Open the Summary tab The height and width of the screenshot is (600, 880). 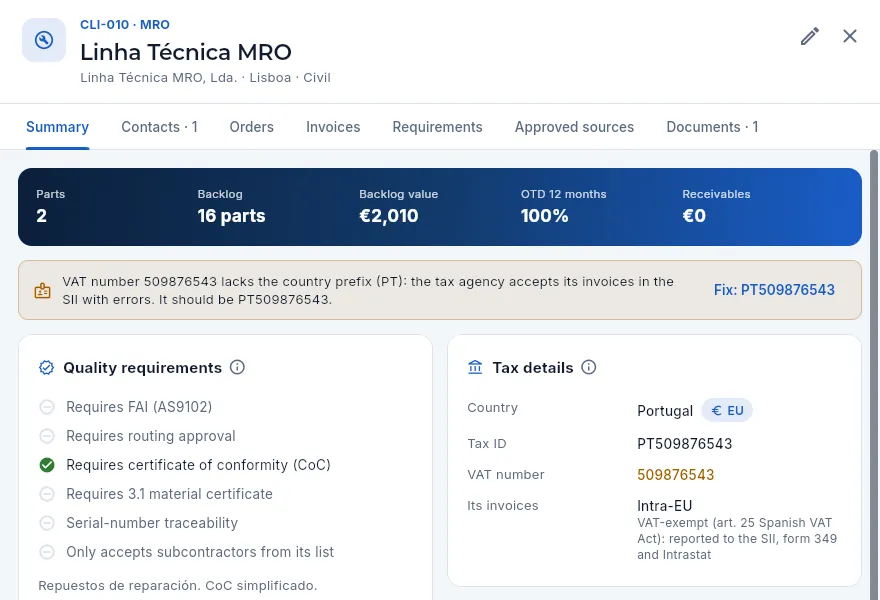coord(57,127)
